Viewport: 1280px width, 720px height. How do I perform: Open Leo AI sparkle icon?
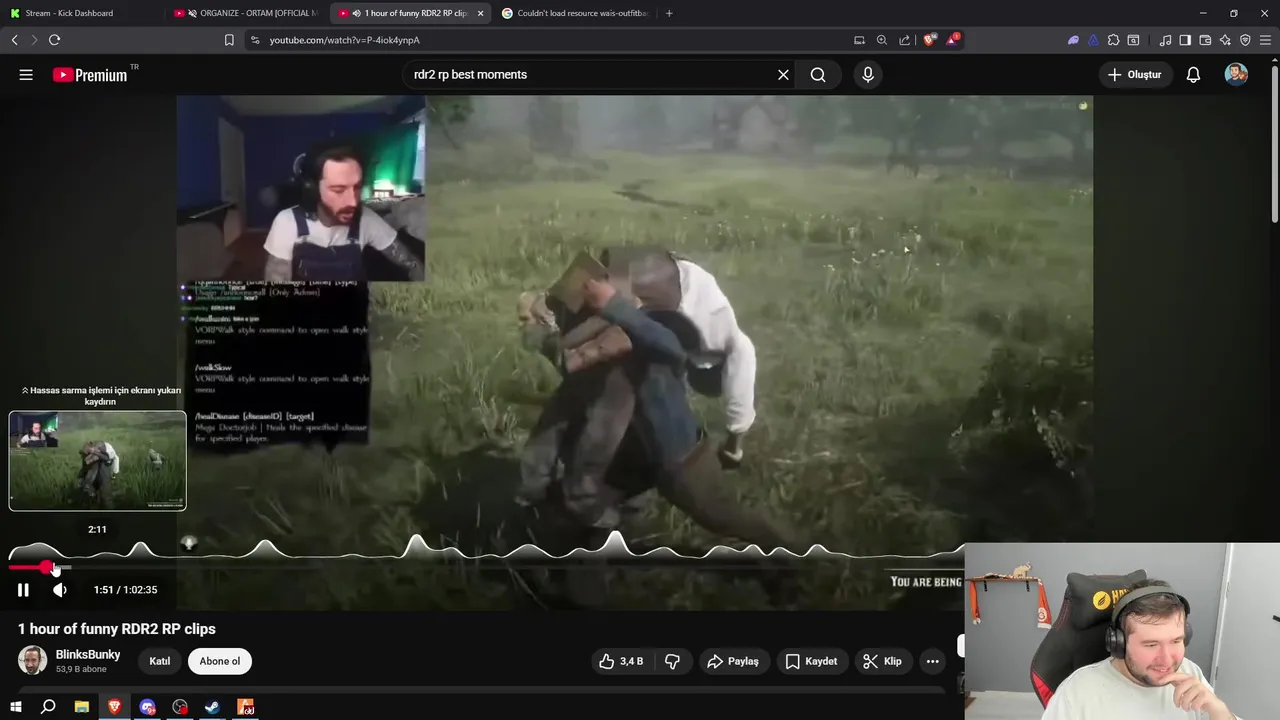(x=1225, y=40)
